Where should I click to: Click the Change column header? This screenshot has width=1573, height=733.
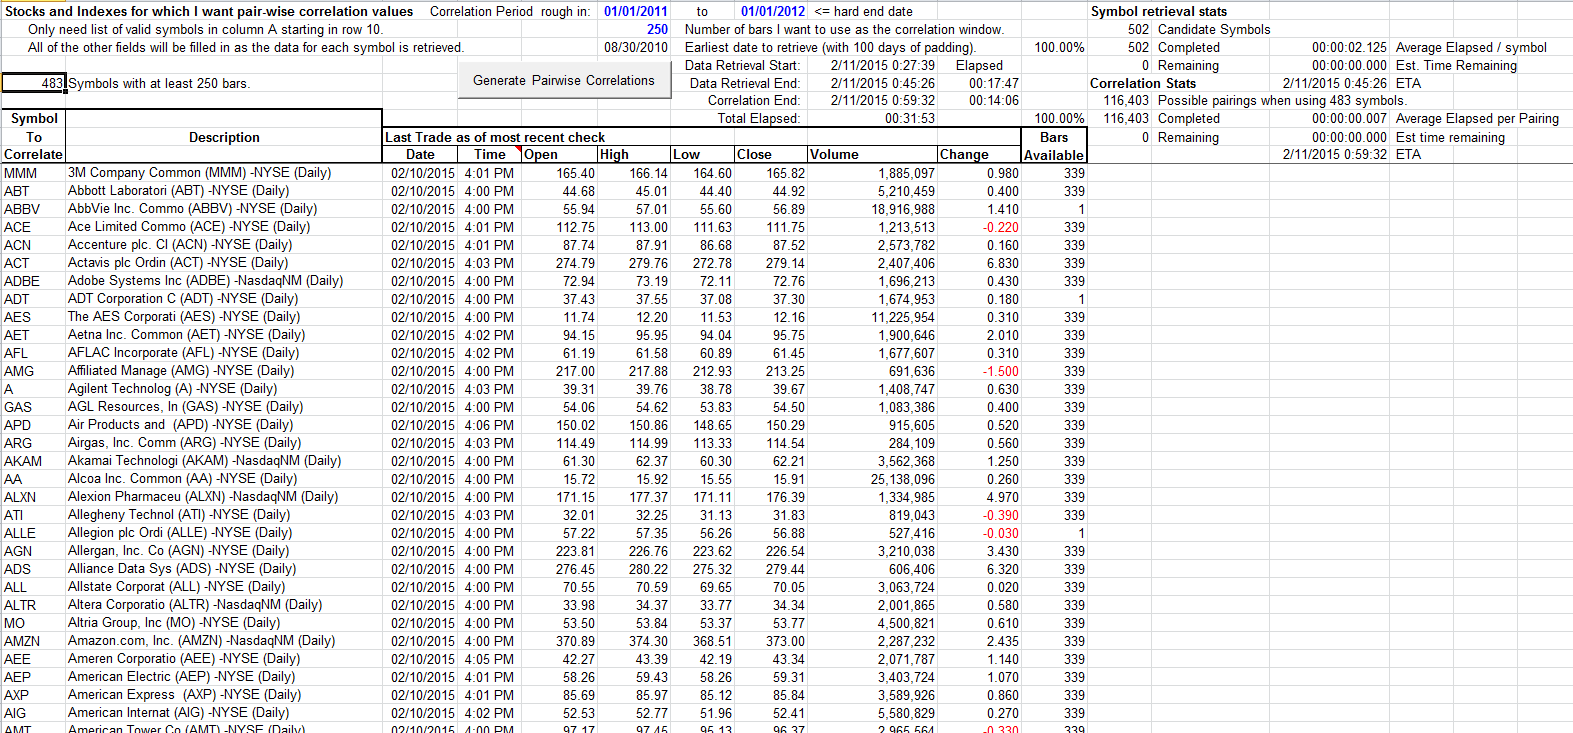click(x=979, y=154)
